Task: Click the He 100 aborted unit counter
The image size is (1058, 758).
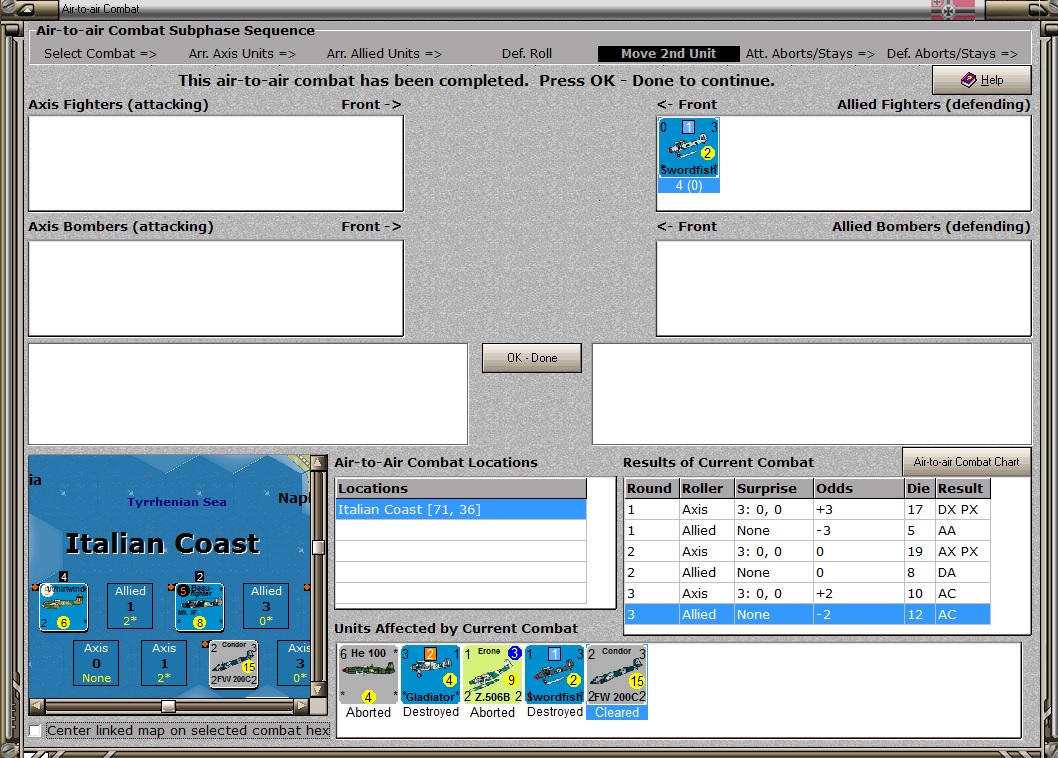Action: 368,675
